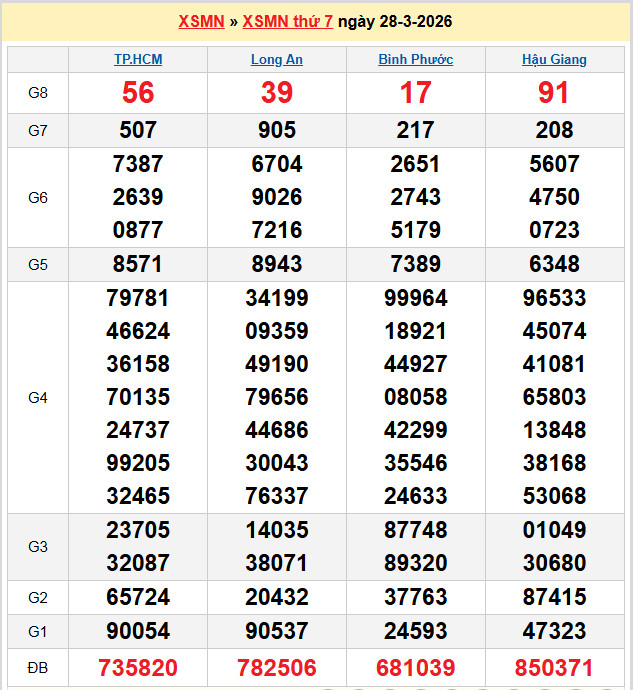This screenshot has width=633, height=690.
Task: Click G1 result 90537 for Long An
Action: point(277,631)
